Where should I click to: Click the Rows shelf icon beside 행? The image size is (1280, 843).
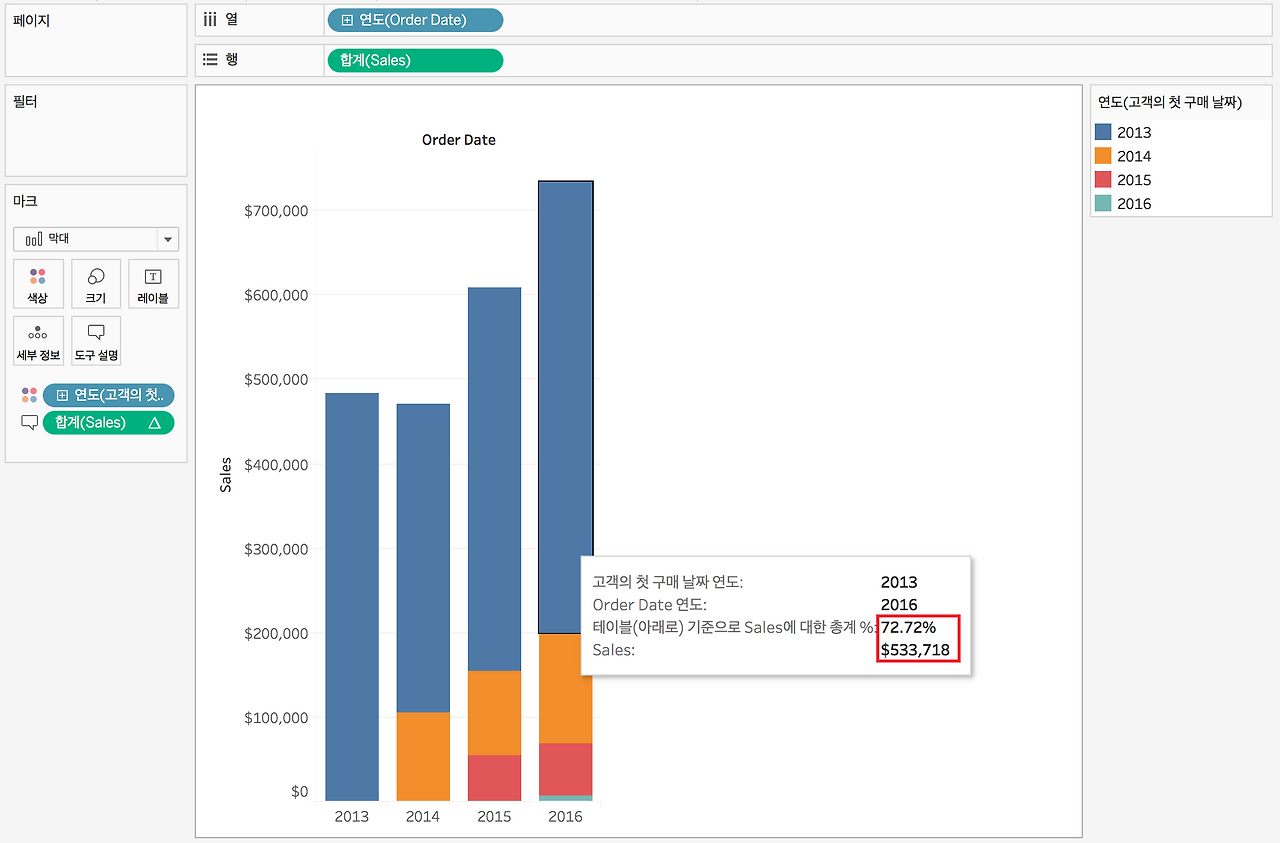tap(210, 60)
